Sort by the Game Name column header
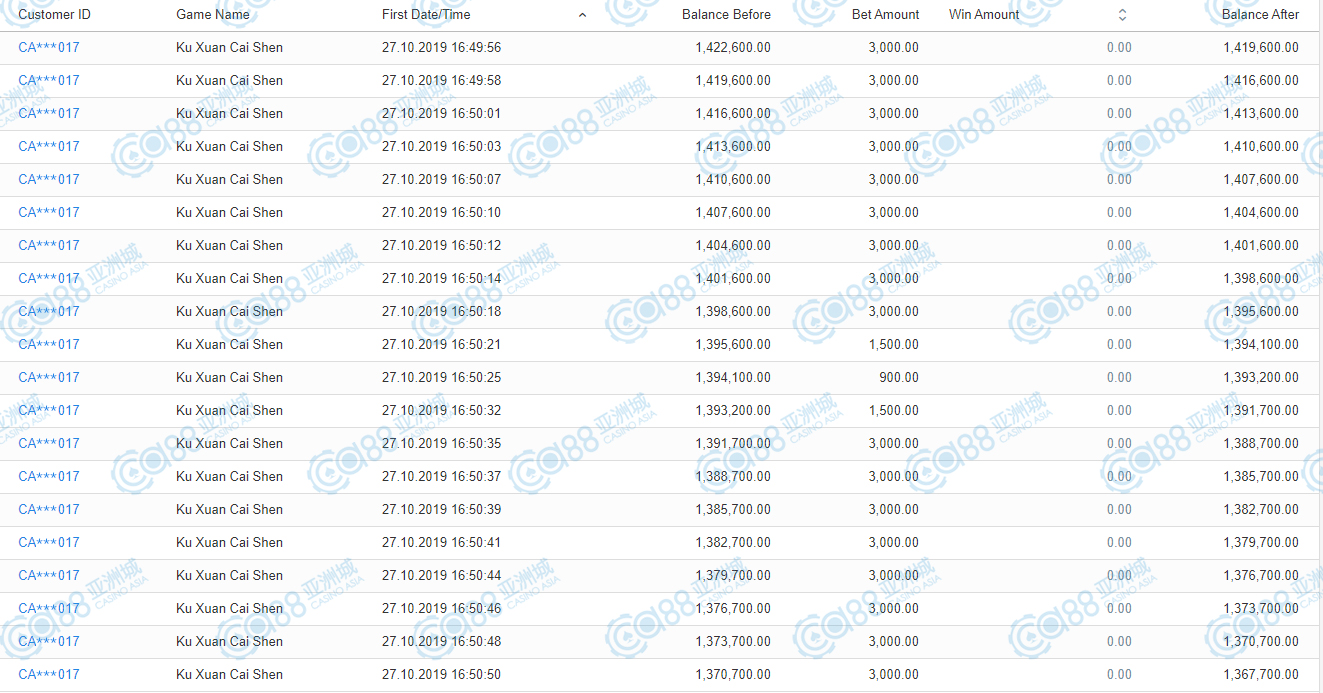Screen dimensions: 1323x693 [x=213, y=15]
